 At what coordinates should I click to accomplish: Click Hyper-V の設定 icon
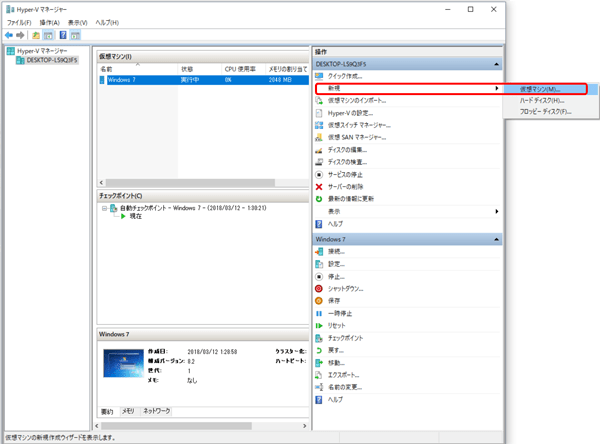pyautogui.click(x=319, y=113)
